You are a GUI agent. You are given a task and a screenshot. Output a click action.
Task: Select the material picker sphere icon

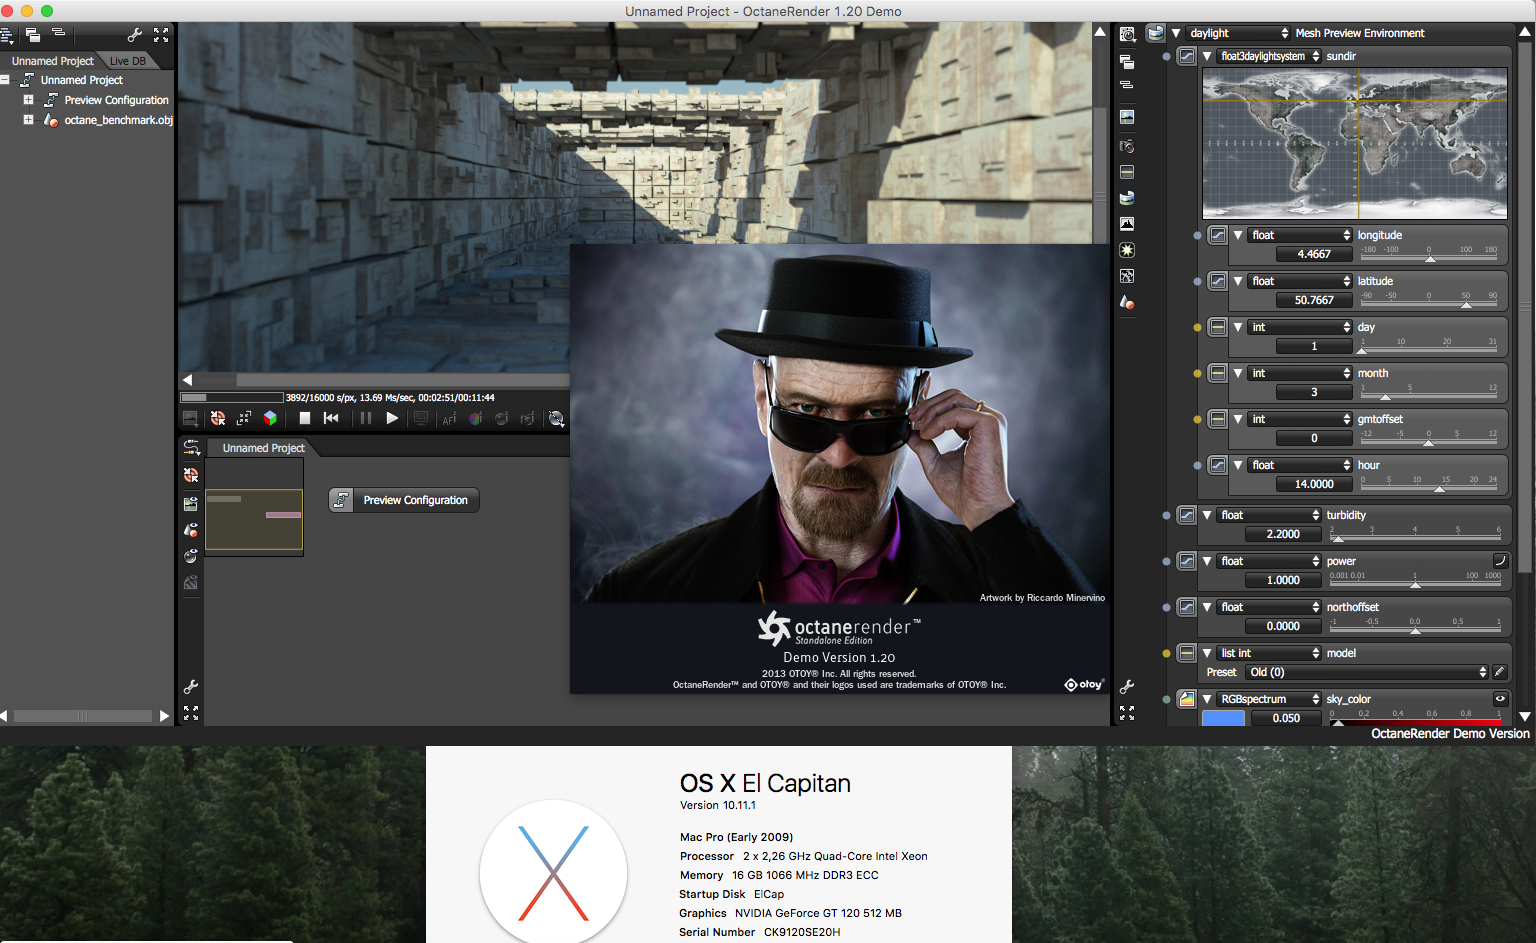(x=501, y=419)
